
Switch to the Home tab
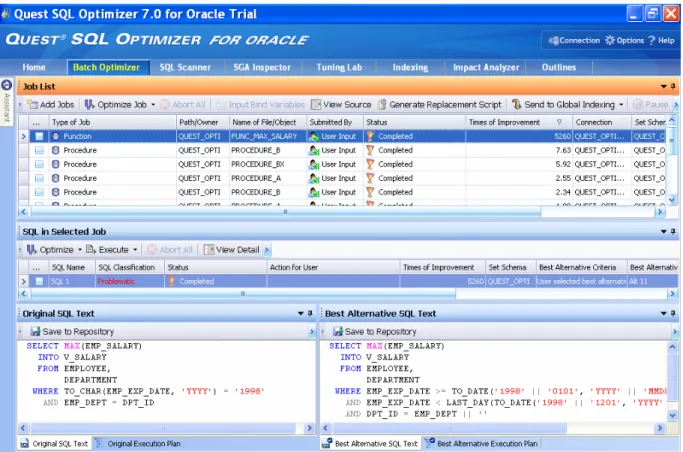coord(34,67)
